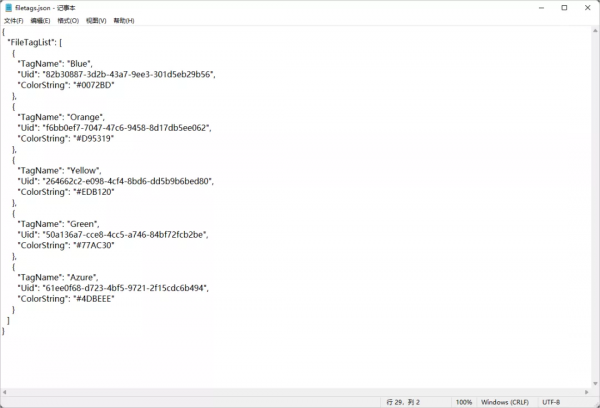Open the 帮助(H) menu
Viewport: 600px width, 408px height.
pos(124,21)
